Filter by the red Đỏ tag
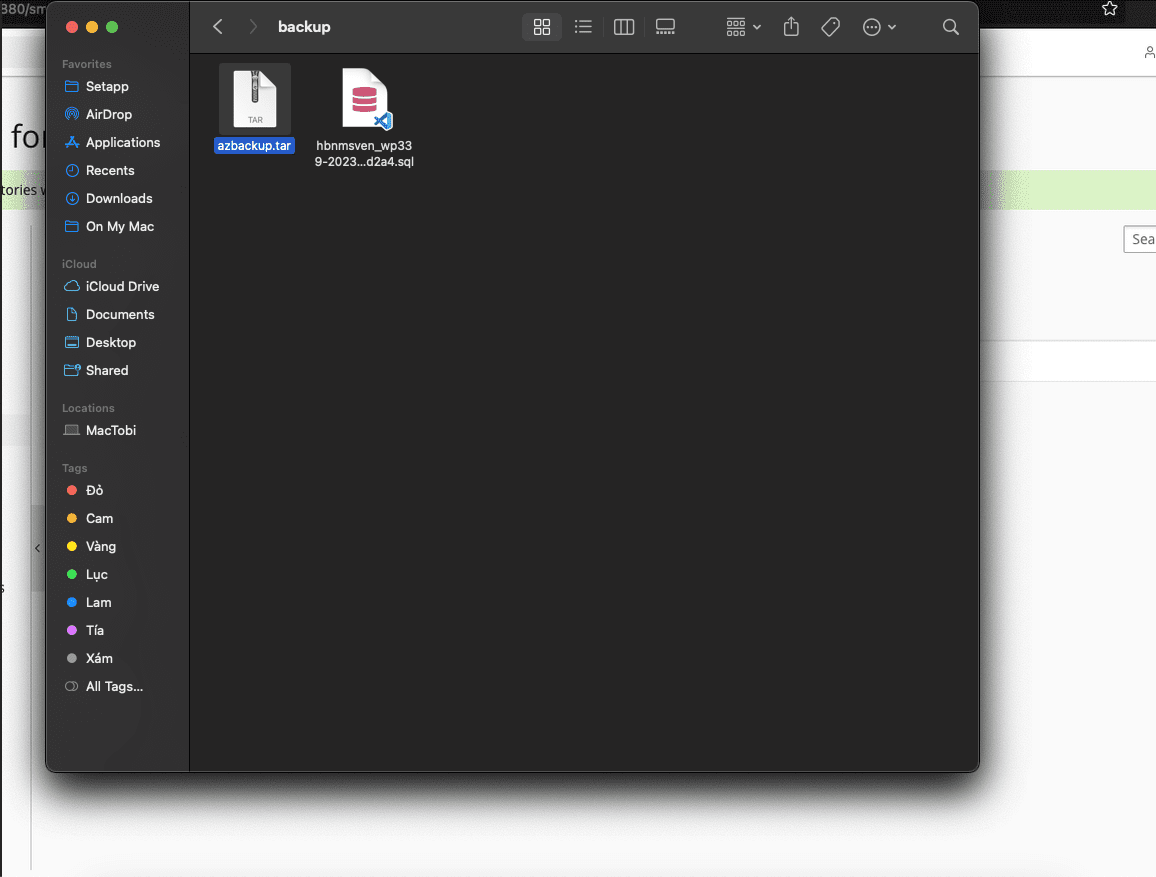The image size is (1156, 877). click(x=94, y=490)
